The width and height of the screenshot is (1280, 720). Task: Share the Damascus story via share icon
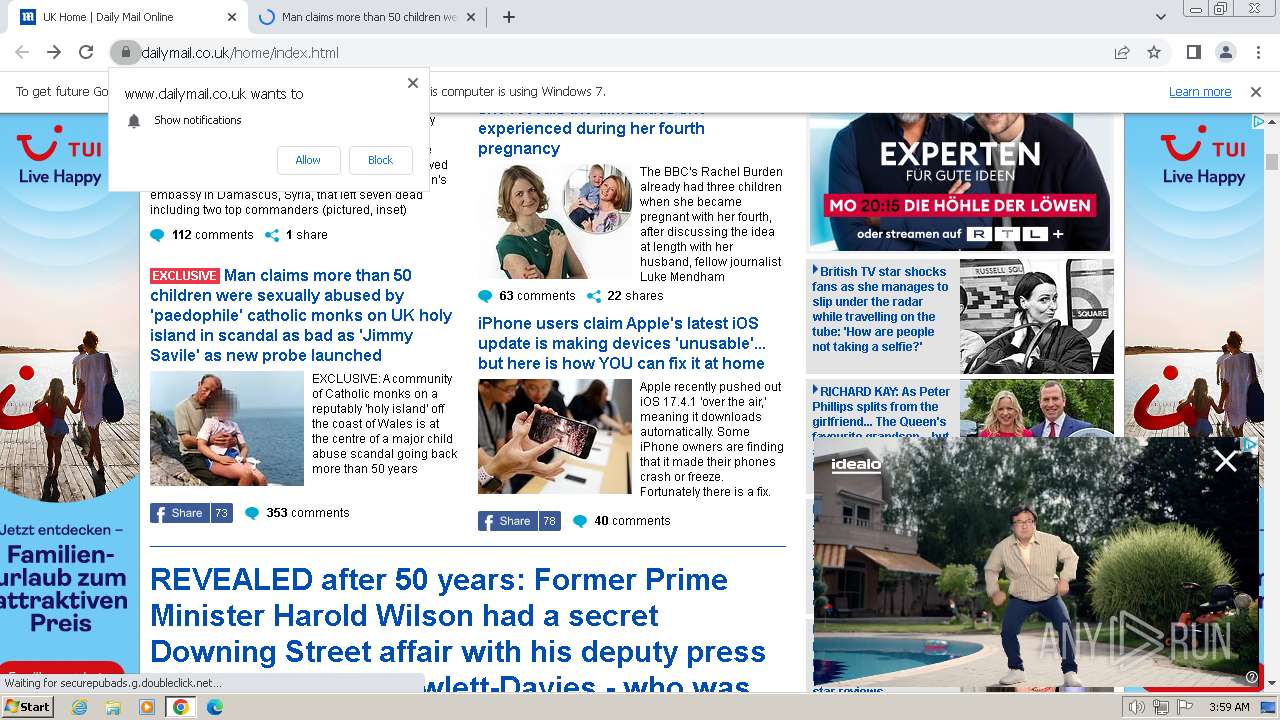point(272,235)
